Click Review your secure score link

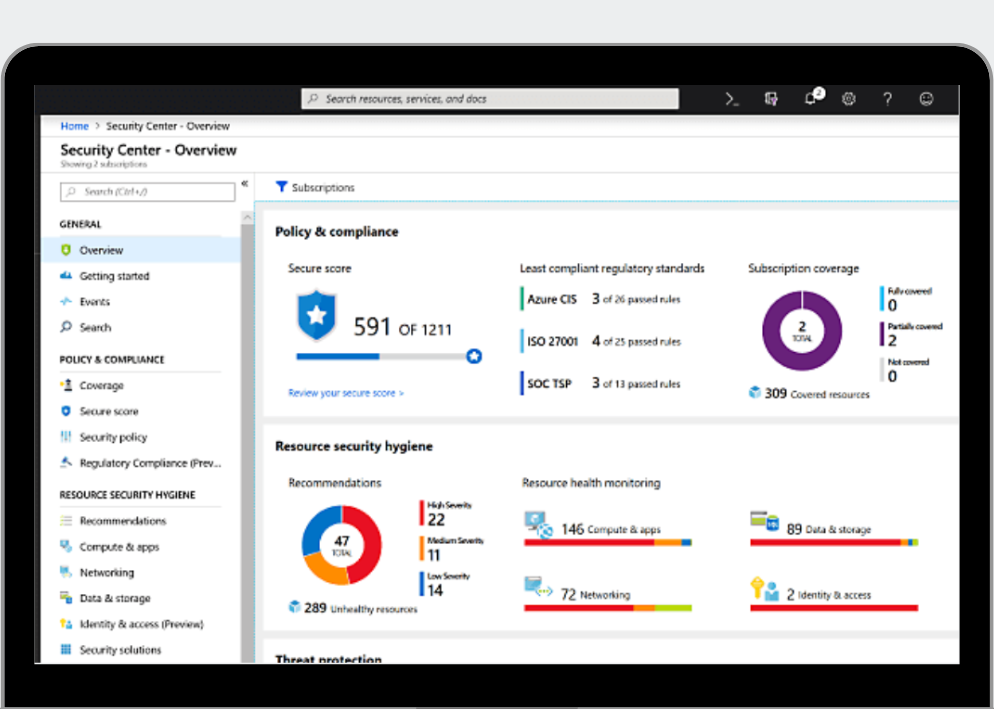345,393
